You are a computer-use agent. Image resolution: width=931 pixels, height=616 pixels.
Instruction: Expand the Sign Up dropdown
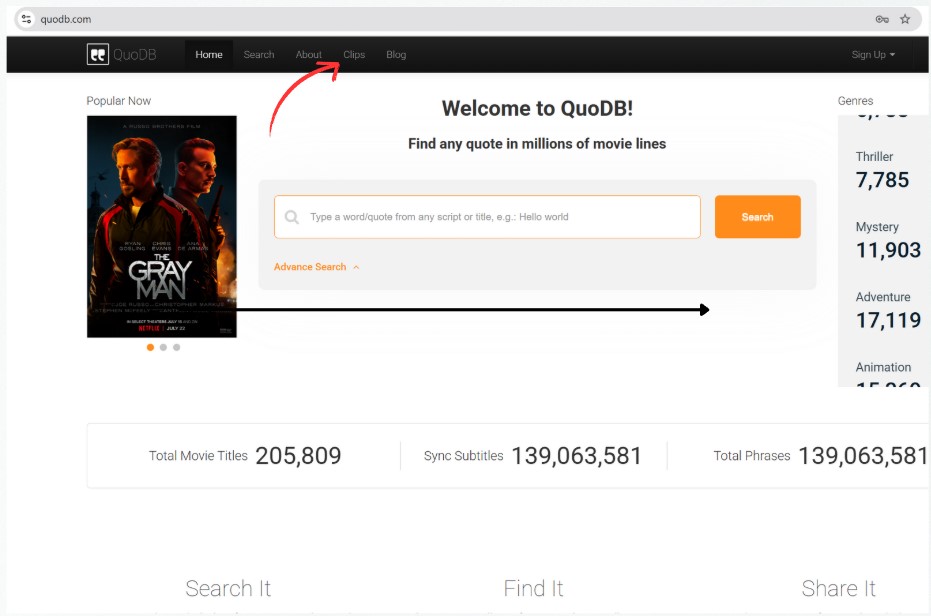873,54
